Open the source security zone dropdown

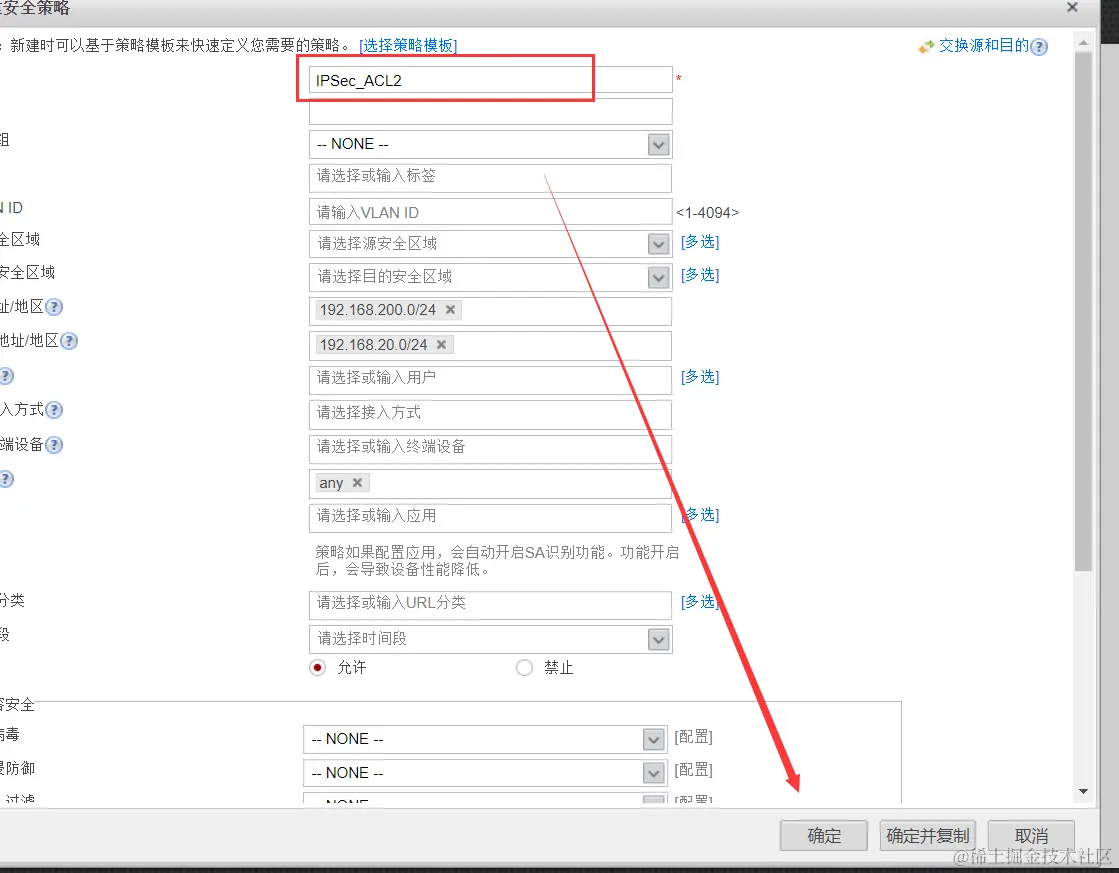pyautogui.click(x=491, y=244)
